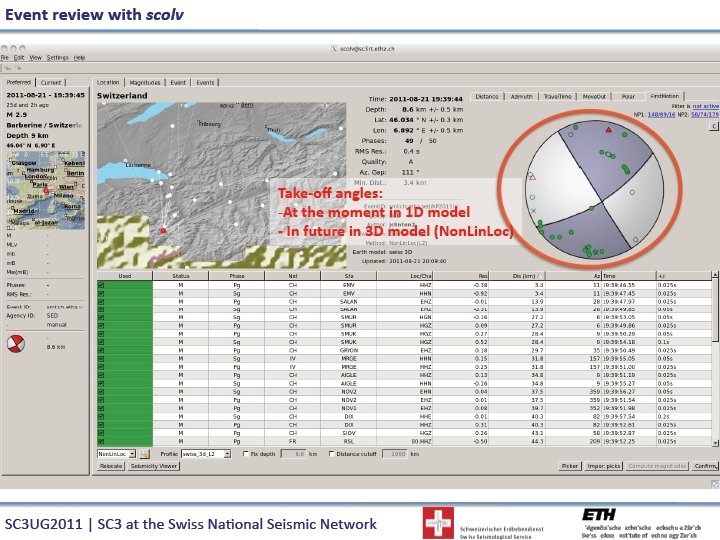This screenshot has width=720, height=540.
Task: Click the table scrollbar up arrow
Action: [715, 275]
